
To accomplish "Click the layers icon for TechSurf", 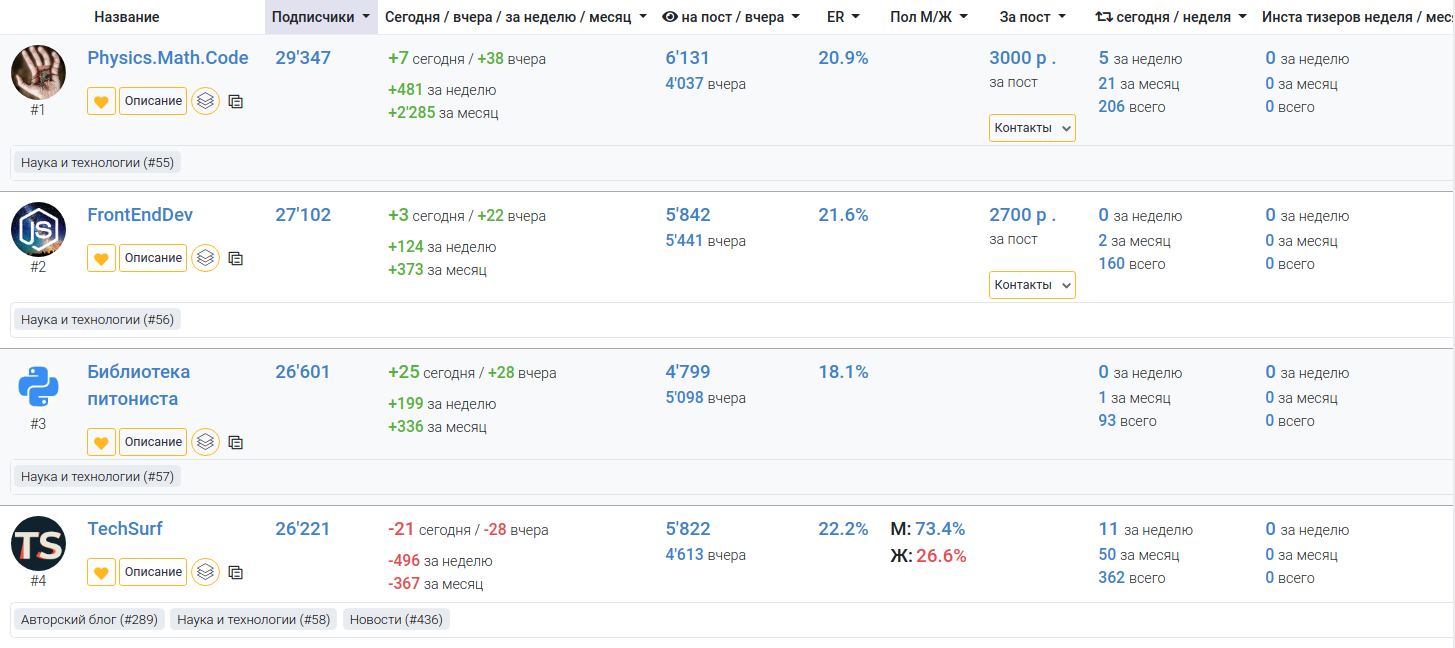I will [x=205, y=572].
